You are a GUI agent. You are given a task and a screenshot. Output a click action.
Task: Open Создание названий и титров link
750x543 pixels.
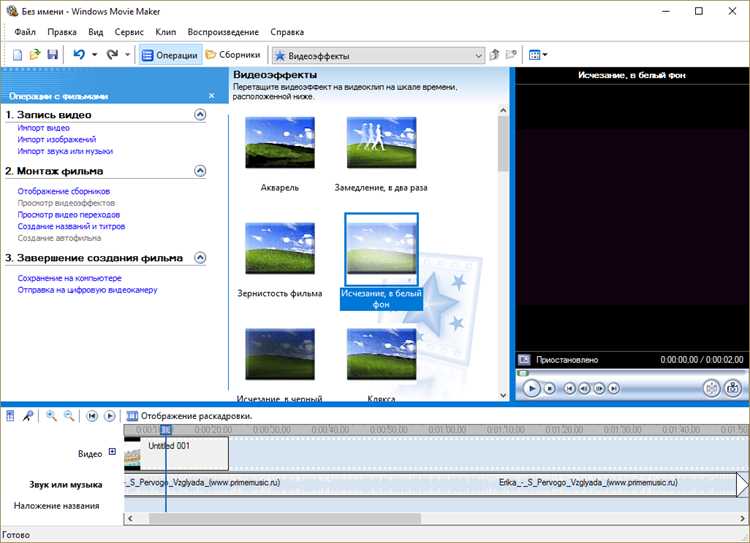click(71, 226)
